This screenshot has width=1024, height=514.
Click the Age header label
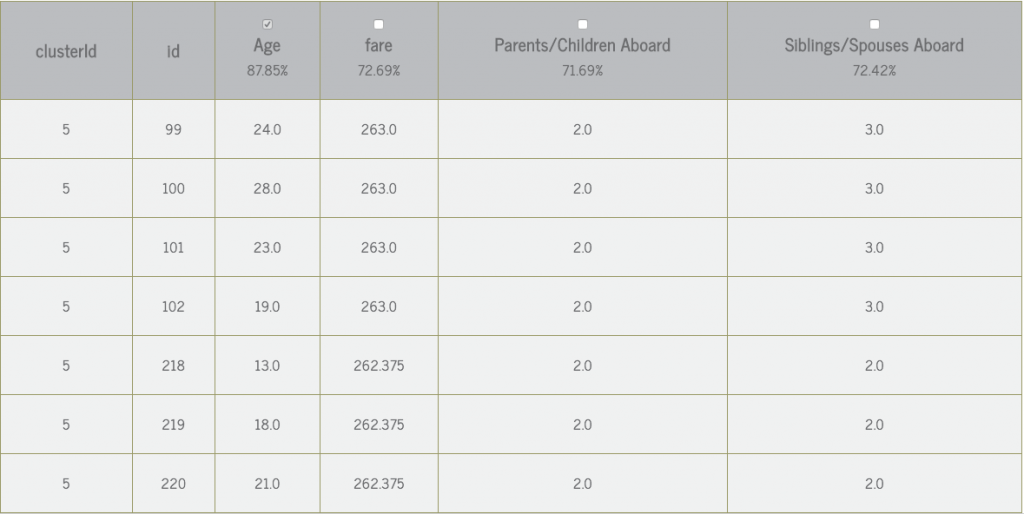tap(267, 45)
